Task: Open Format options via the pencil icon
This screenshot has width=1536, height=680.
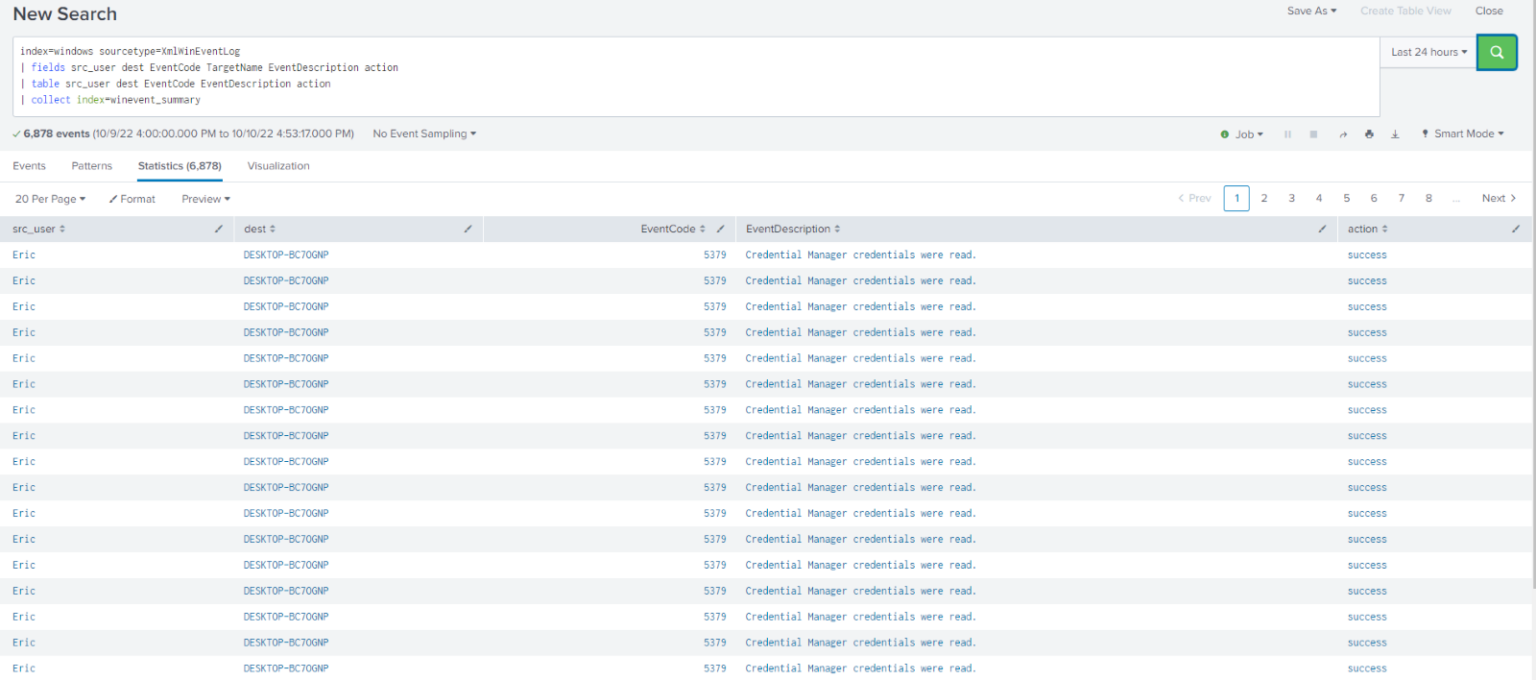Action: click(131, 198)
